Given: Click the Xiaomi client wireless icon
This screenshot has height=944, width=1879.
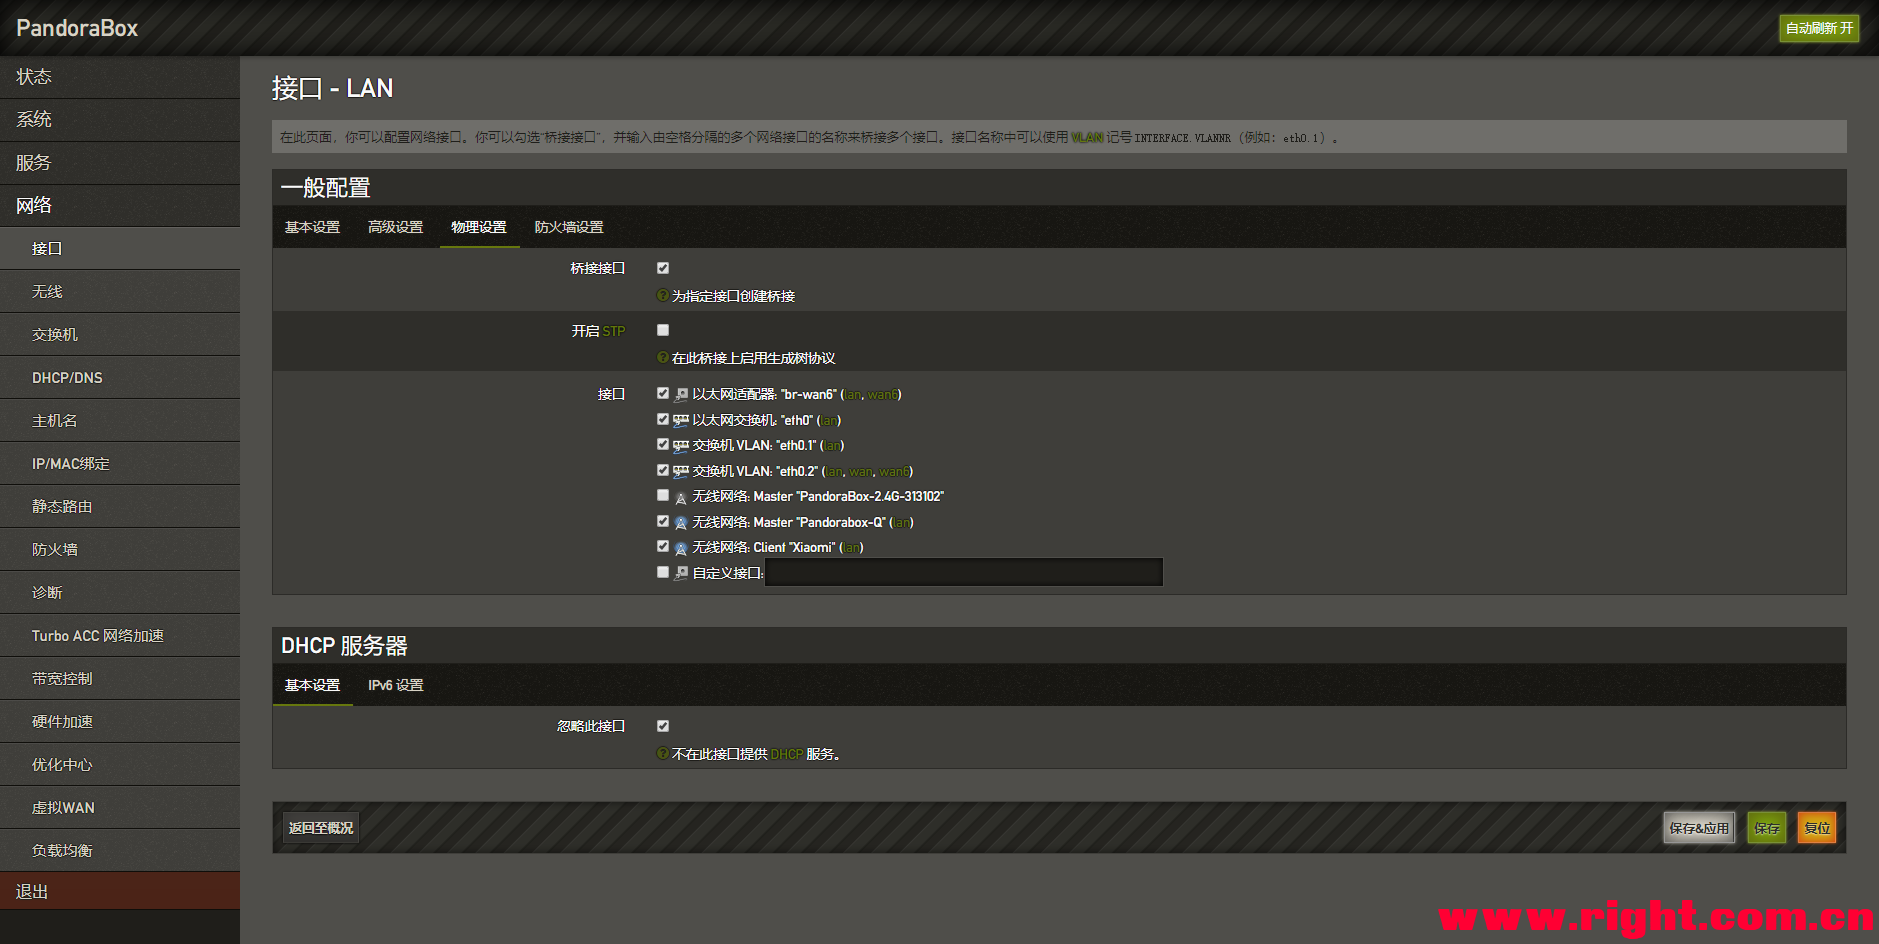Looking at the screenshot, I should coord(681,548).
